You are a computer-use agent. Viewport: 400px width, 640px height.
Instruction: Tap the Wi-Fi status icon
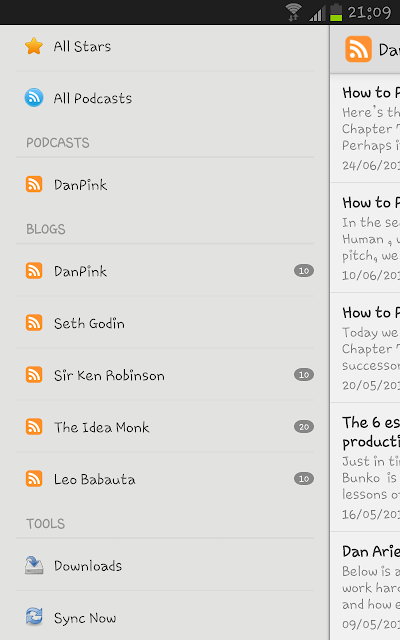[293, 12]
